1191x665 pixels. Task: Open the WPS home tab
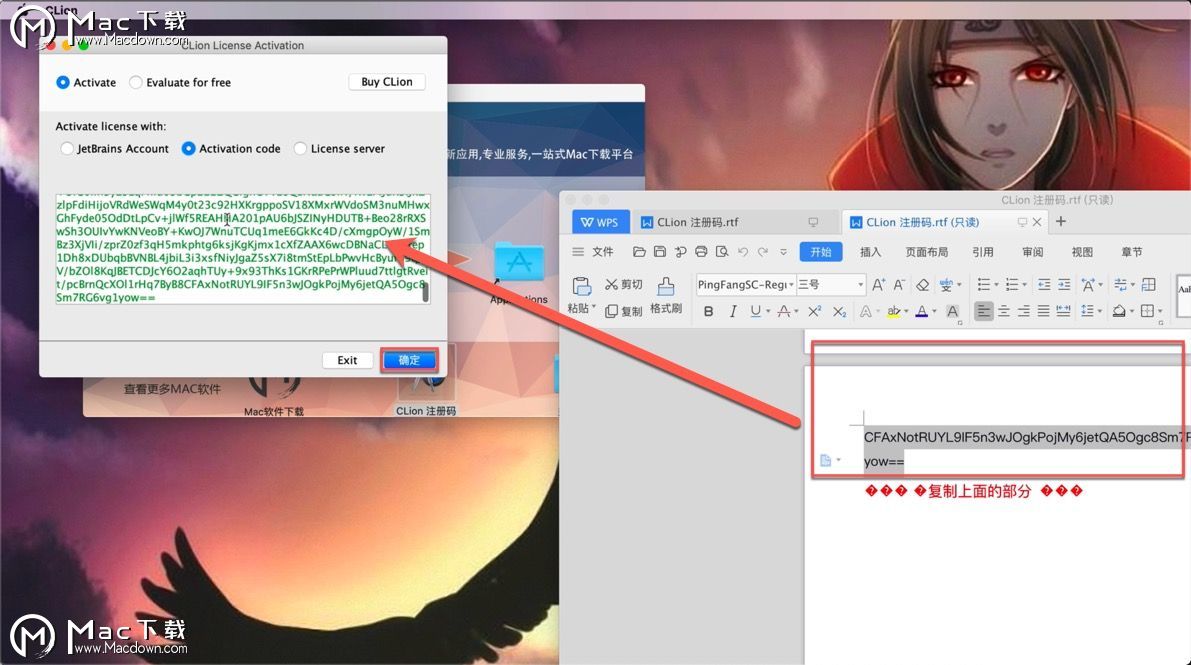[x=600, y=222]
